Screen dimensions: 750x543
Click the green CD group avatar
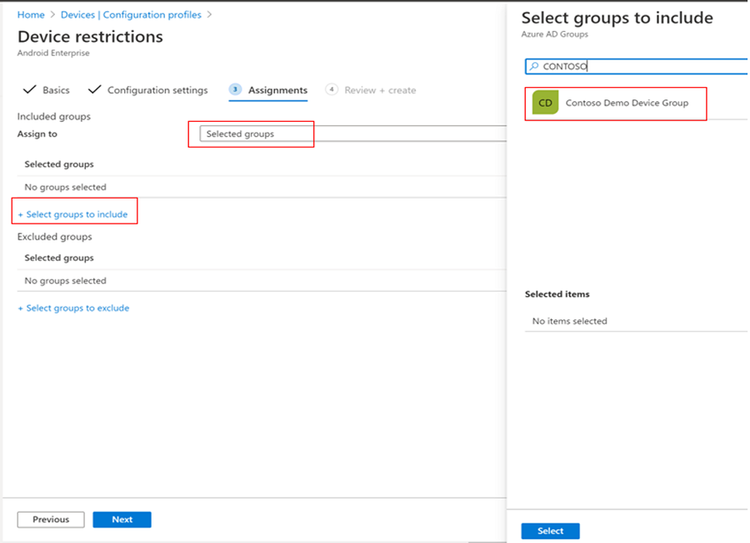coord(545,103)
